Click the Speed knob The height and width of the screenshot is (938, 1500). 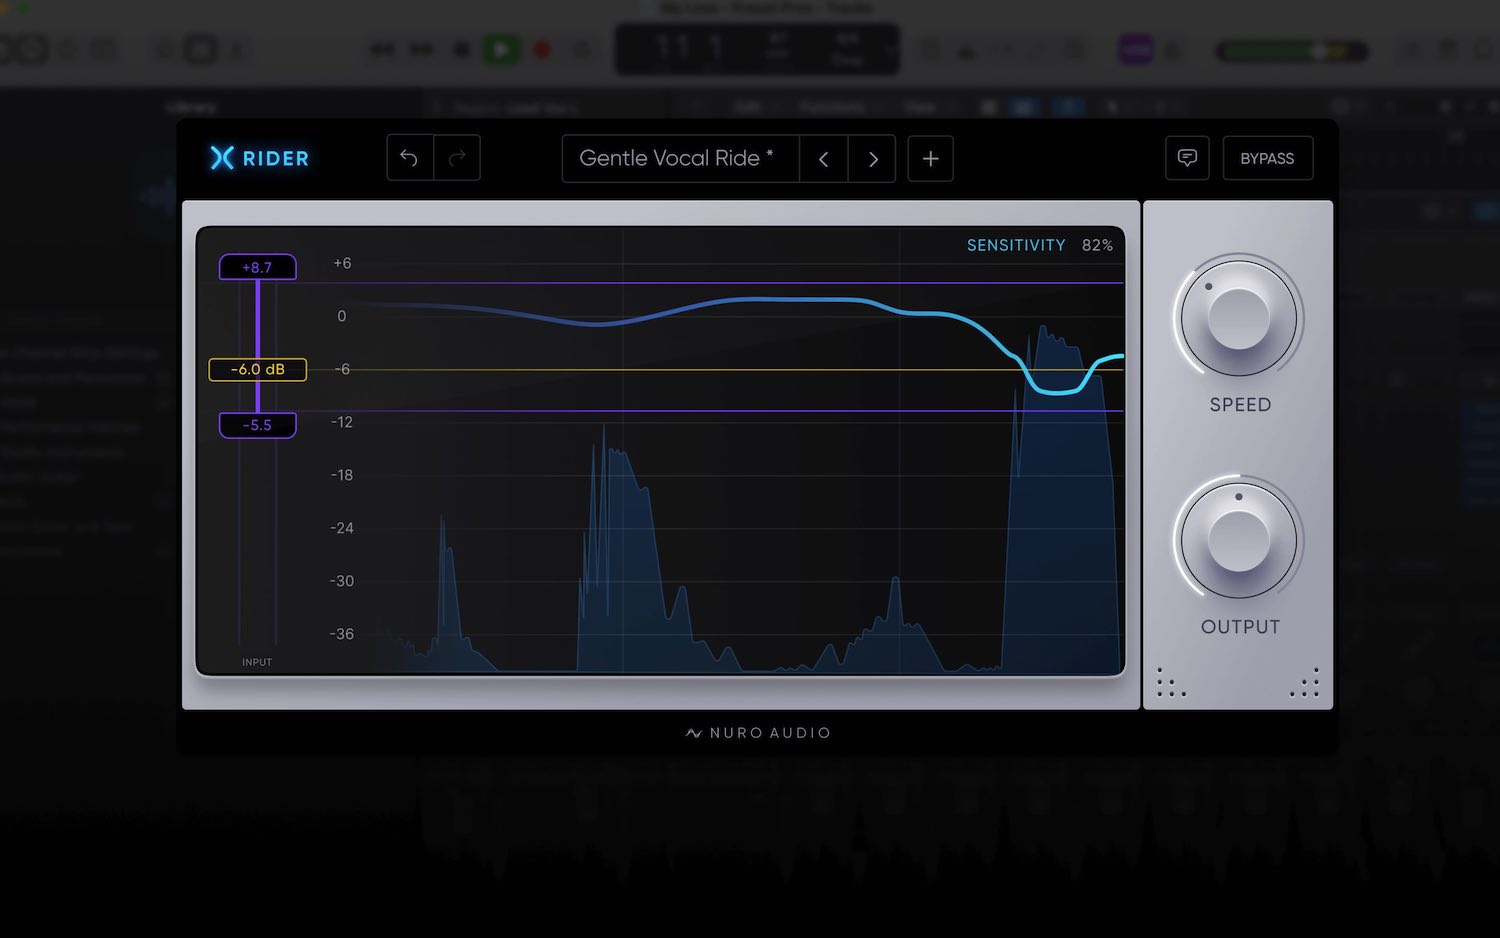tap(1239, 319)
